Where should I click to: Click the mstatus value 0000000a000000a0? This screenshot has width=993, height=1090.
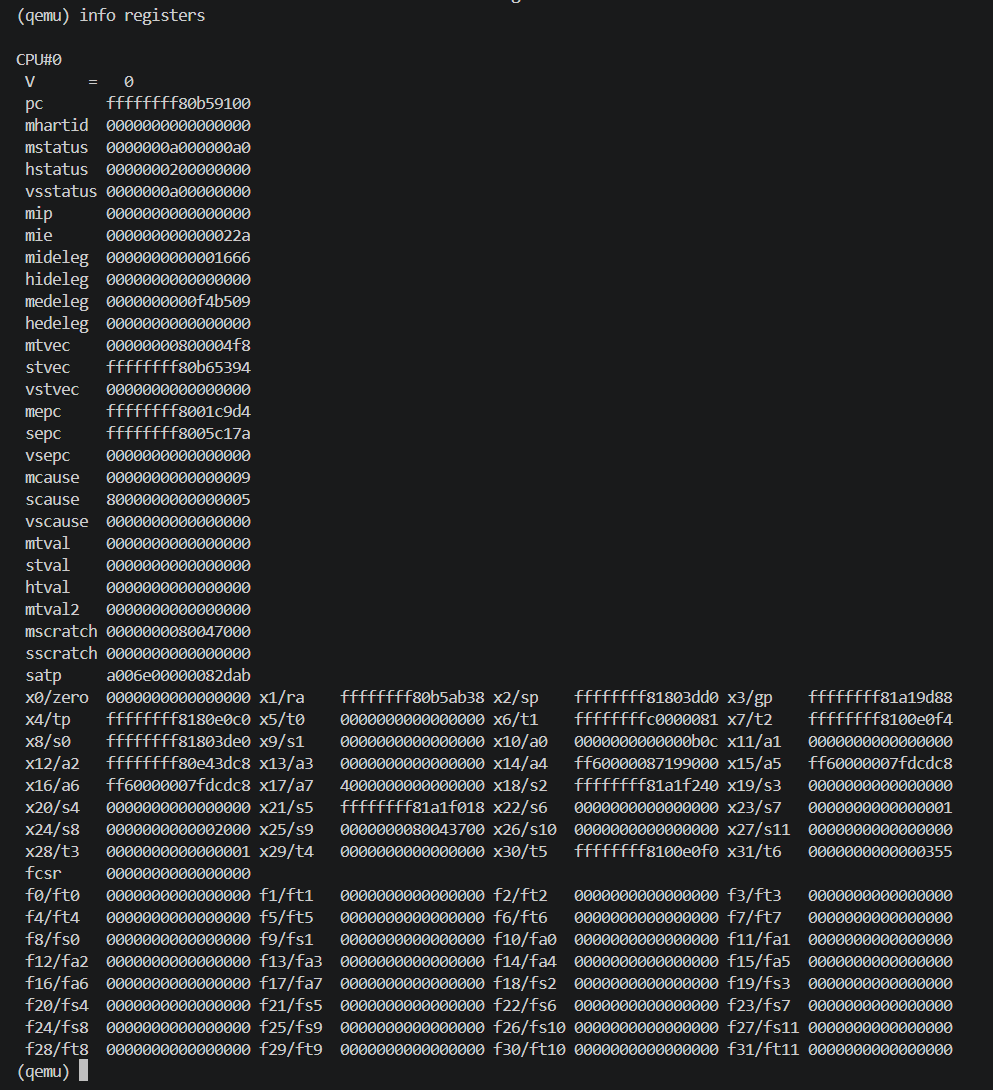[178, 147]
